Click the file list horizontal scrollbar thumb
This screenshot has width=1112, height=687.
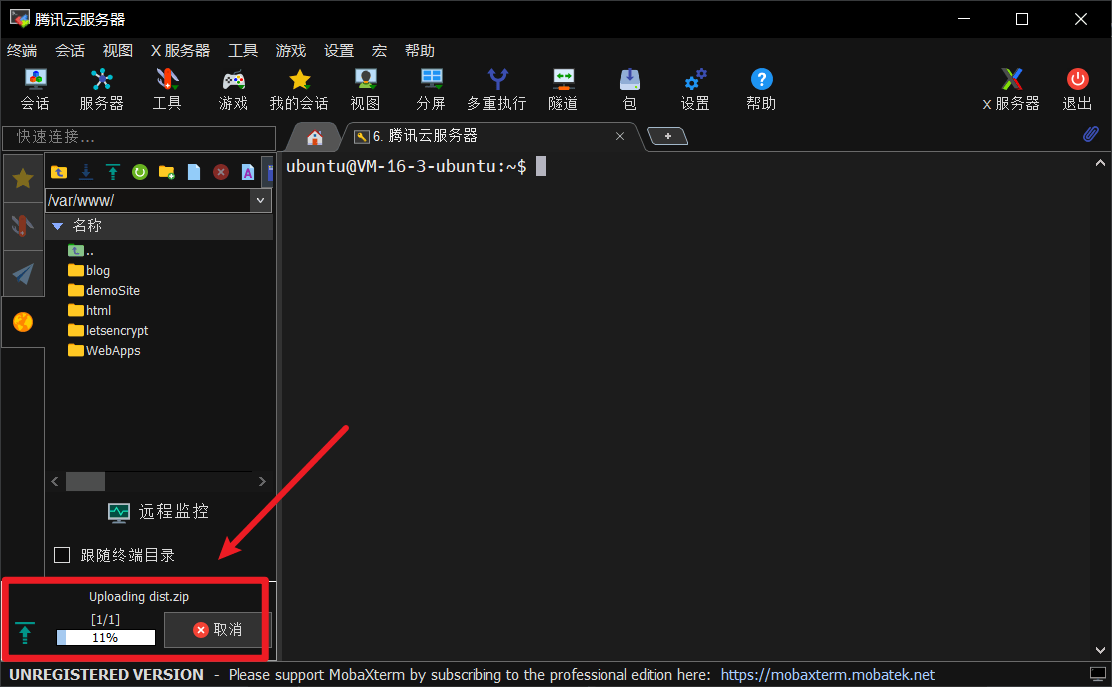coord(85,481)
